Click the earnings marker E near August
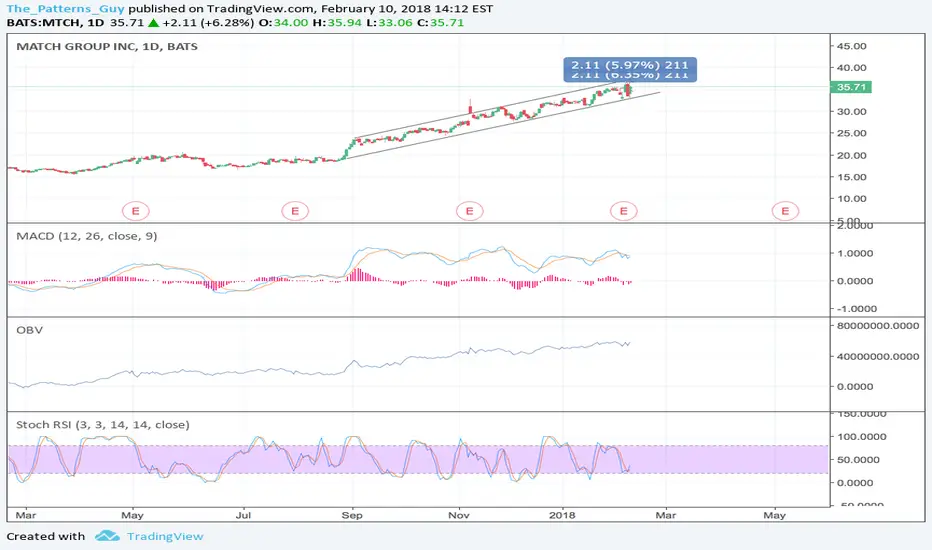 (295, 211)
